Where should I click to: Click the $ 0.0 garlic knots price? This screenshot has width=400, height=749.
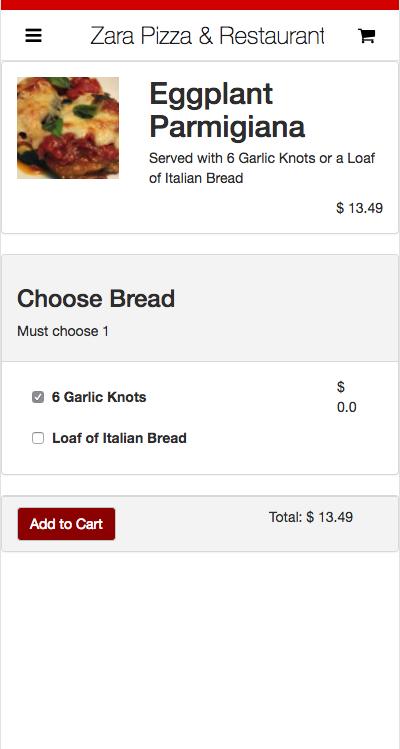(x=346, y=397)
